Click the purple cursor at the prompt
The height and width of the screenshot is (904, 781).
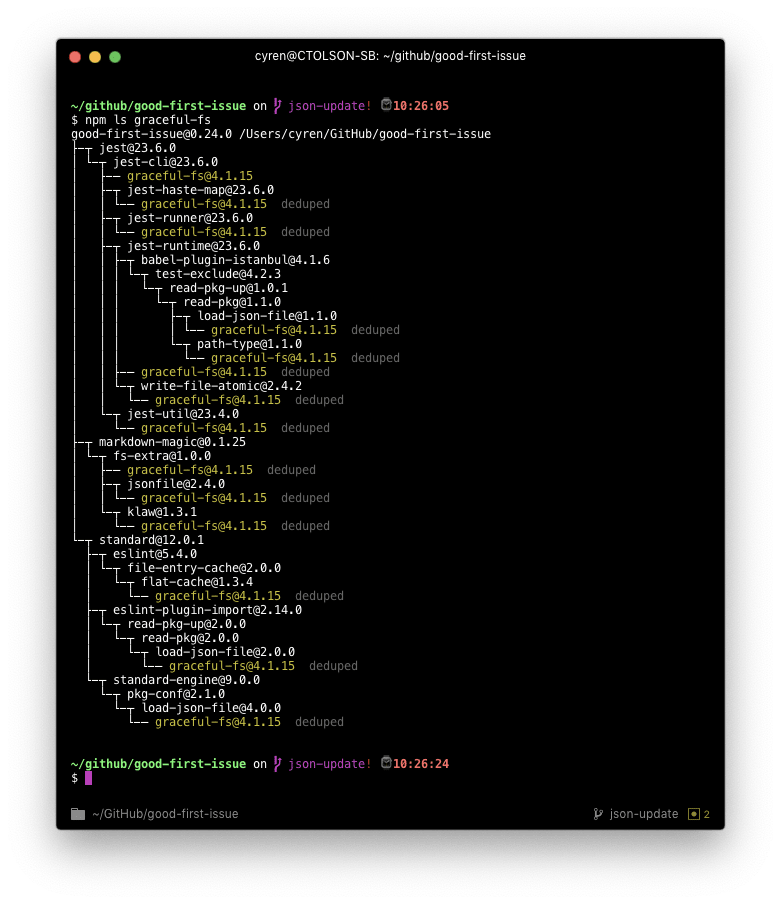[89, 778]
